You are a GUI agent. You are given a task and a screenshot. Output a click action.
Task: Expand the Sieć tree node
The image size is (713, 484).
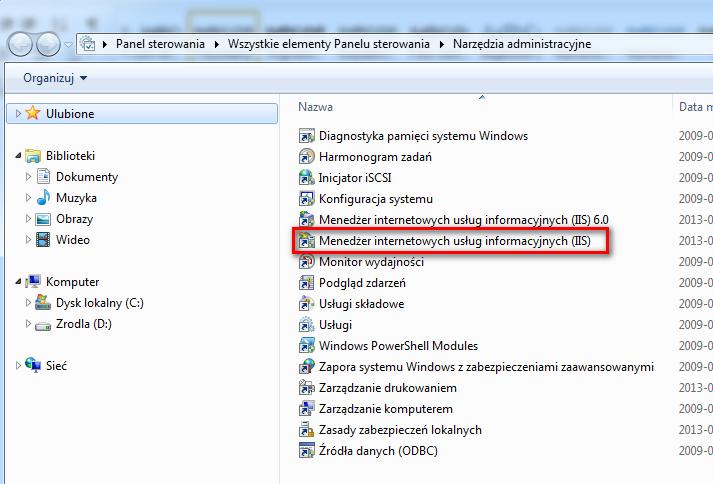tap(18, 365)
